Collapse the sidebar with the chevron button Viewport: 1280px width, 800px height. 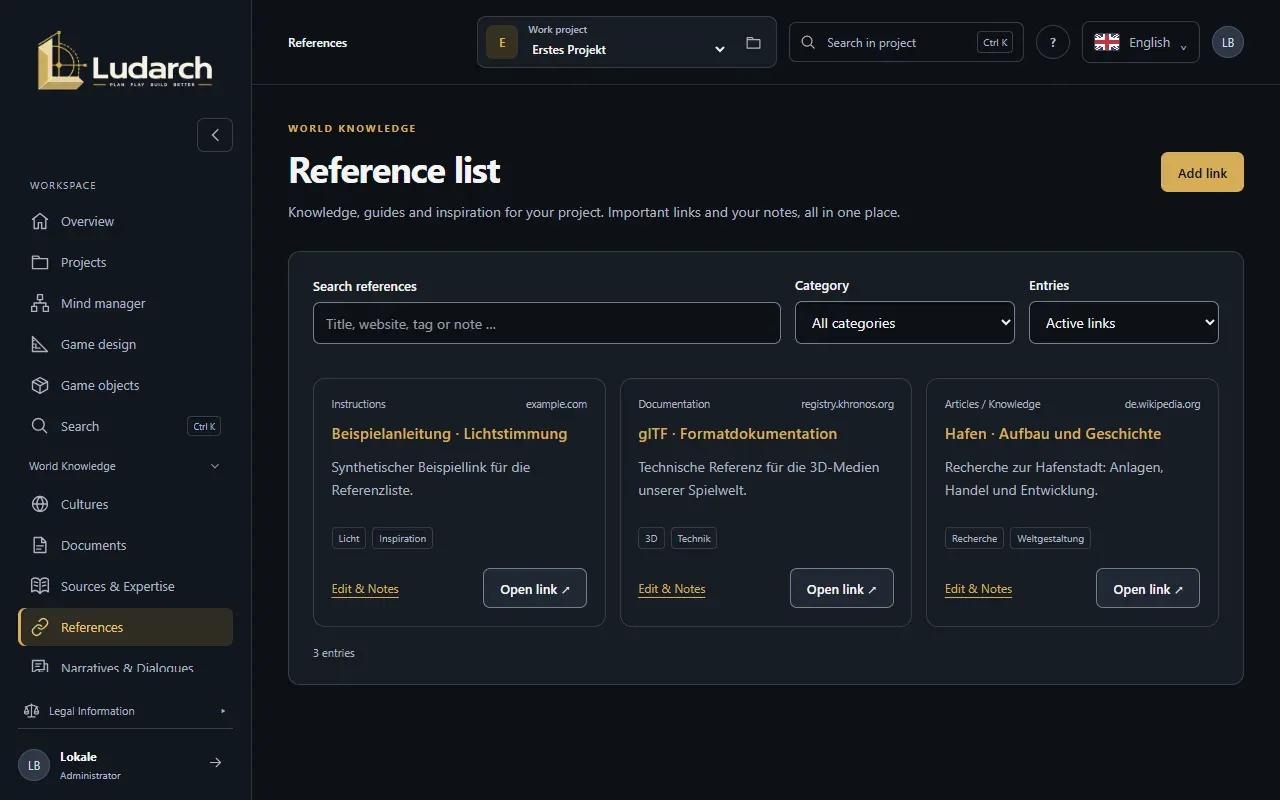pyautogui.click(x=215, y=135)
